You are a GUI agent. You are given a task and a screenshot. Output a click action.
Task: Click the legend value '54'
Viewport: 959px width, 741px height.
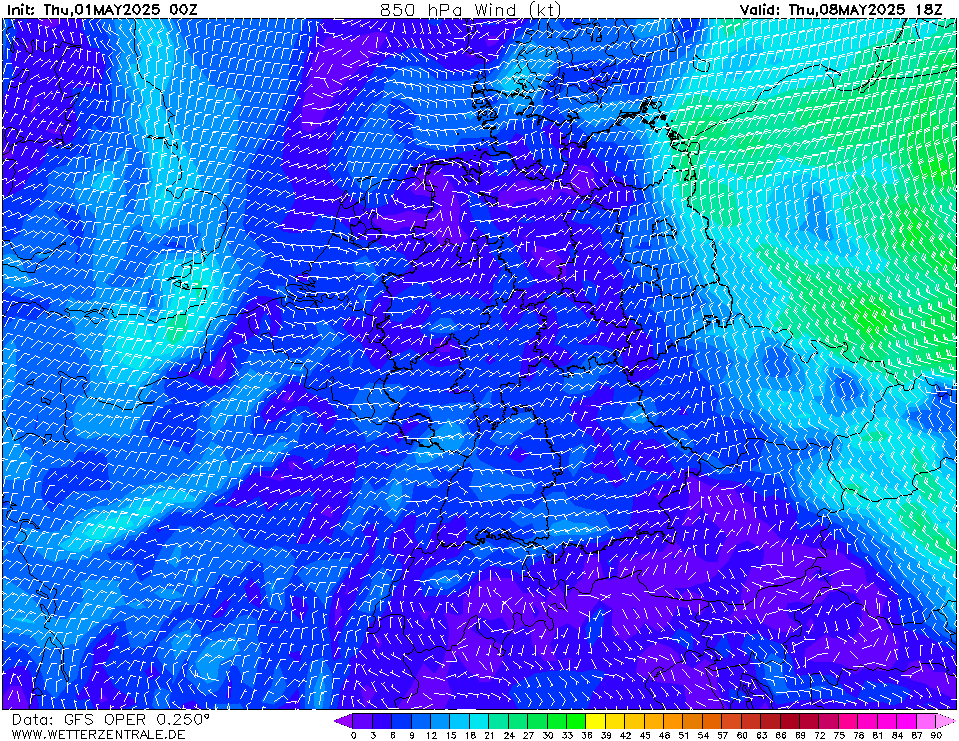703,735
